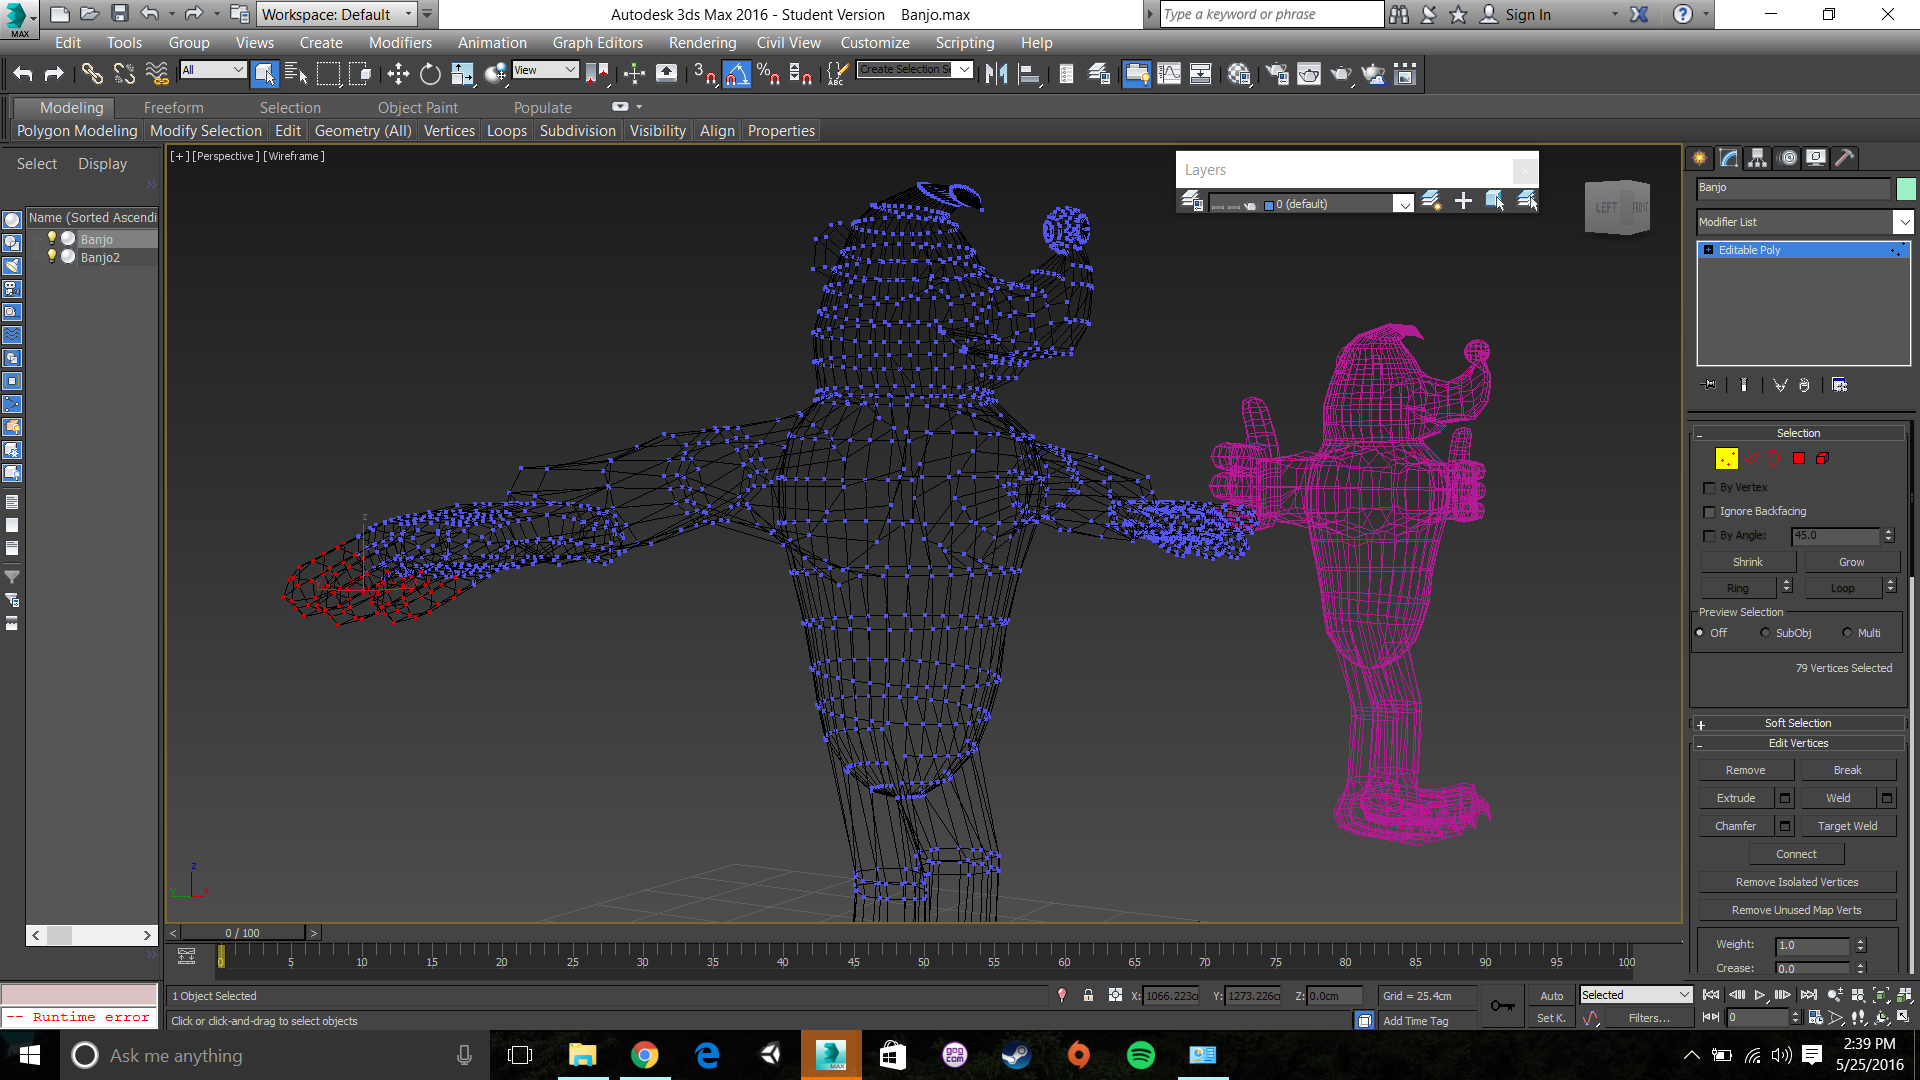Activate the Select and Rotate tool
Screen dimensions: 1920x1080
430,74
